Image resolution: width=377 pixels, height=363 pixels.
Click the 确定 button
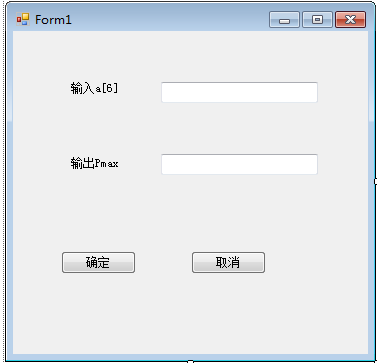coord(98,263)
